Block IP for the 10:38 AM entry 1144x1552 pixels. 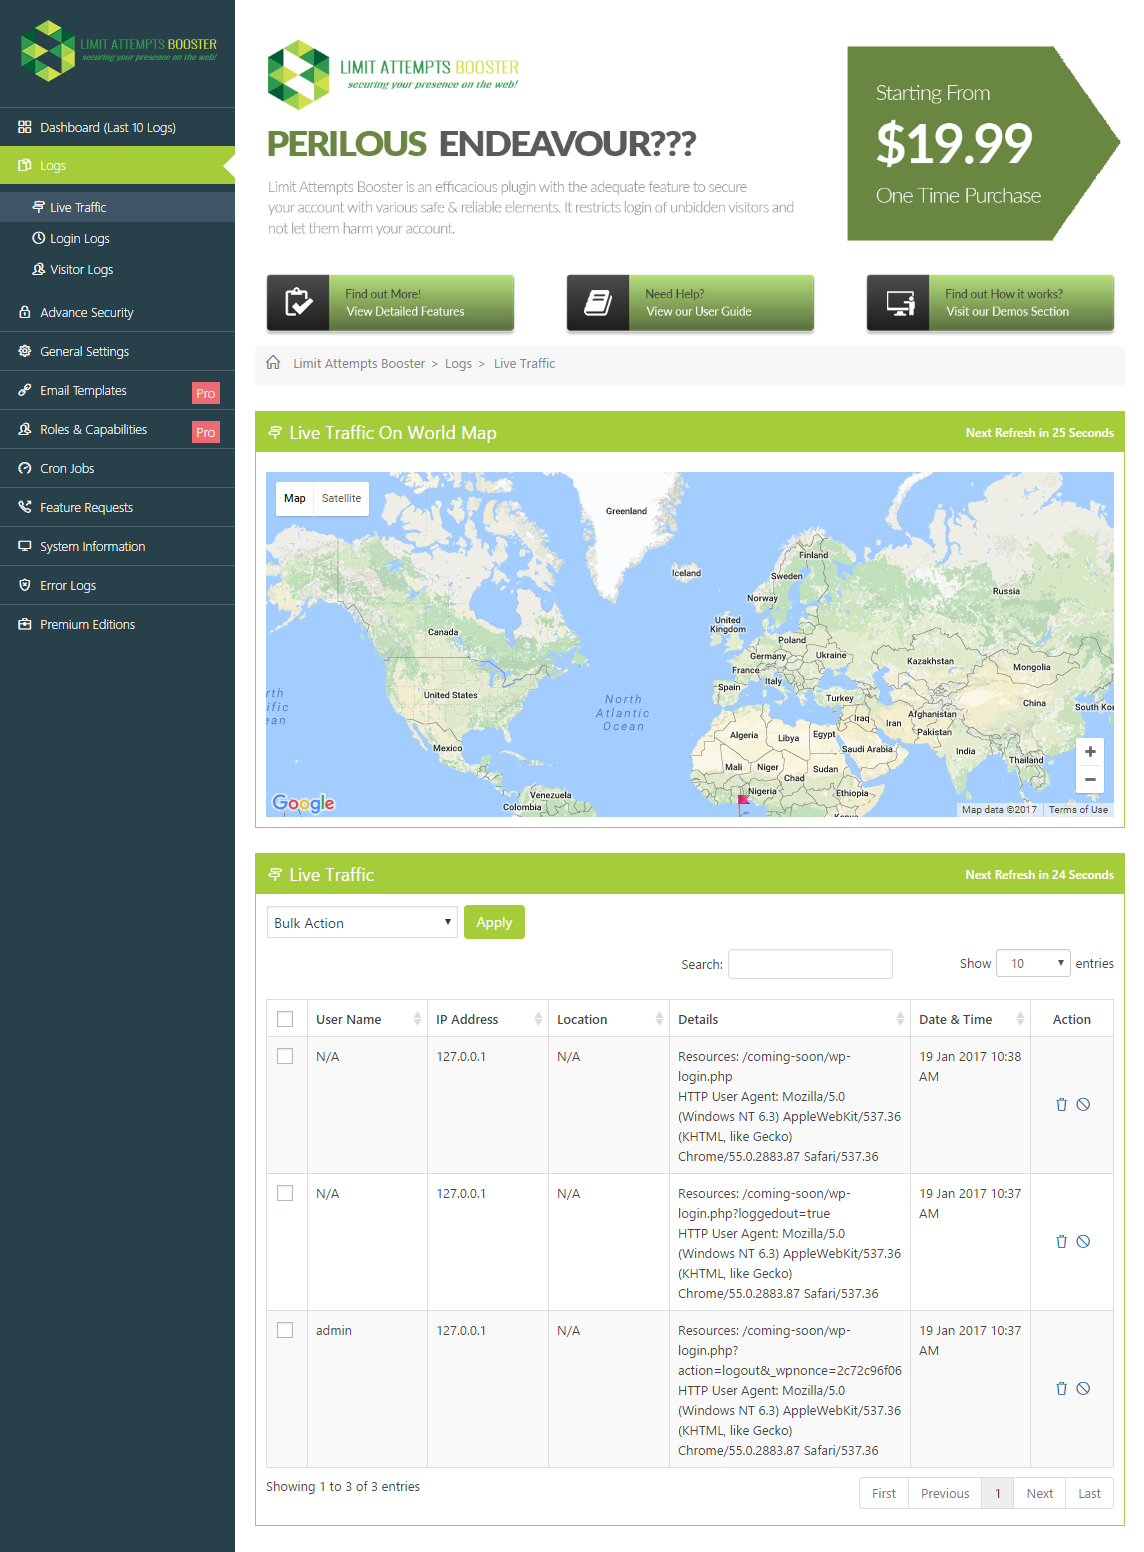coord(1083,1104)
